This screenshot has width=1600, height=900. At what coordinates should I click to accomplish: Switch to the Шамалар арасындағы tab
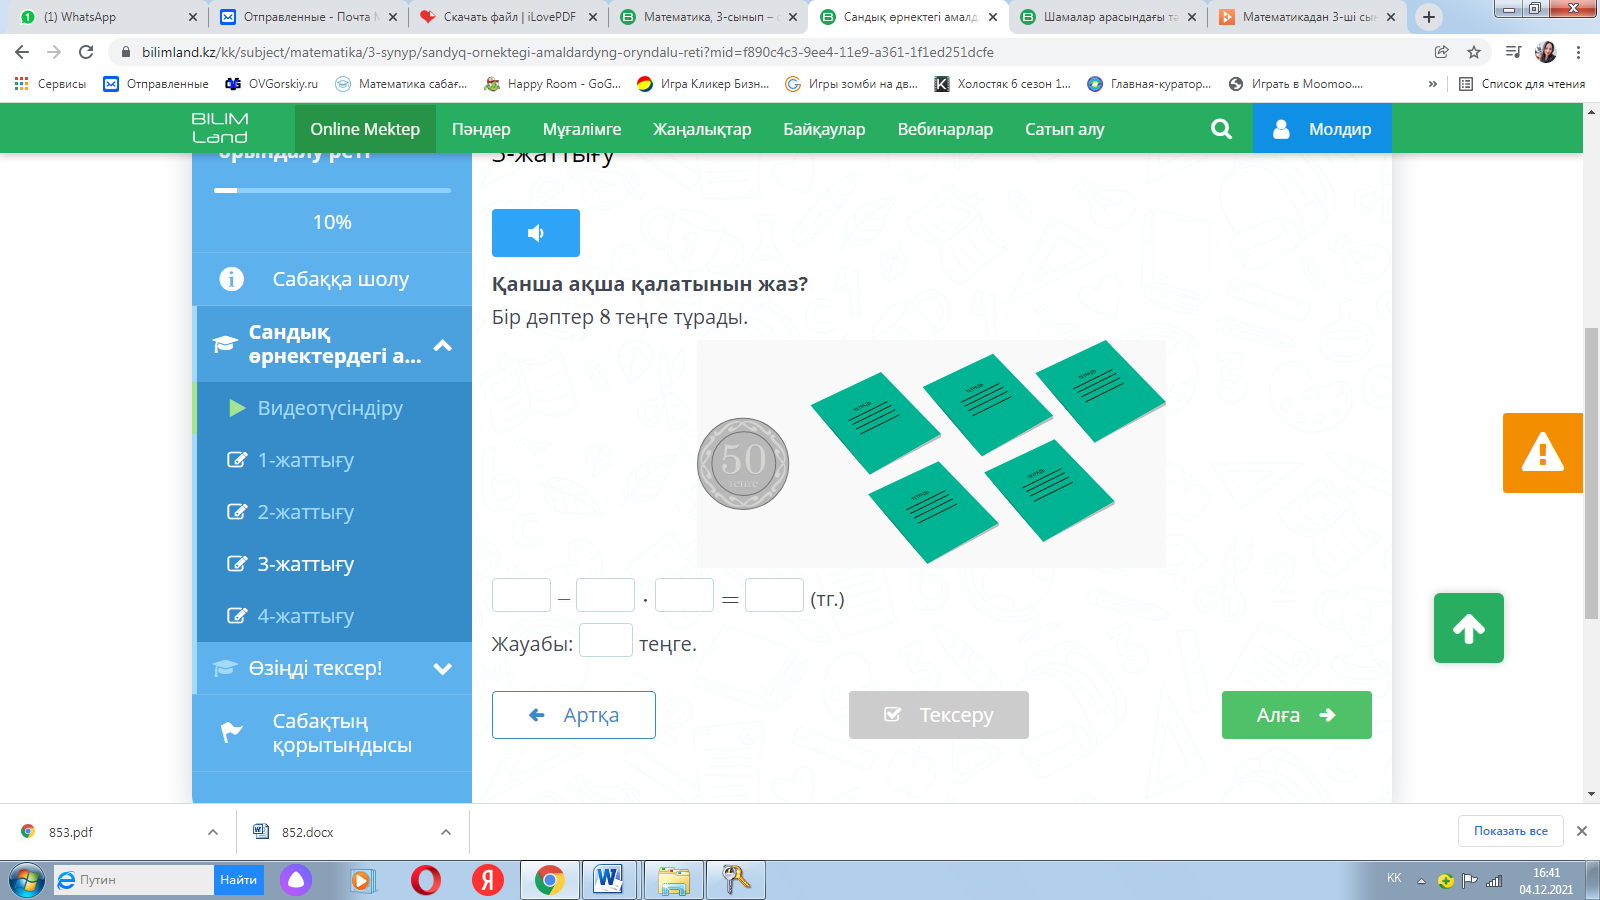tap(1107, 17)
